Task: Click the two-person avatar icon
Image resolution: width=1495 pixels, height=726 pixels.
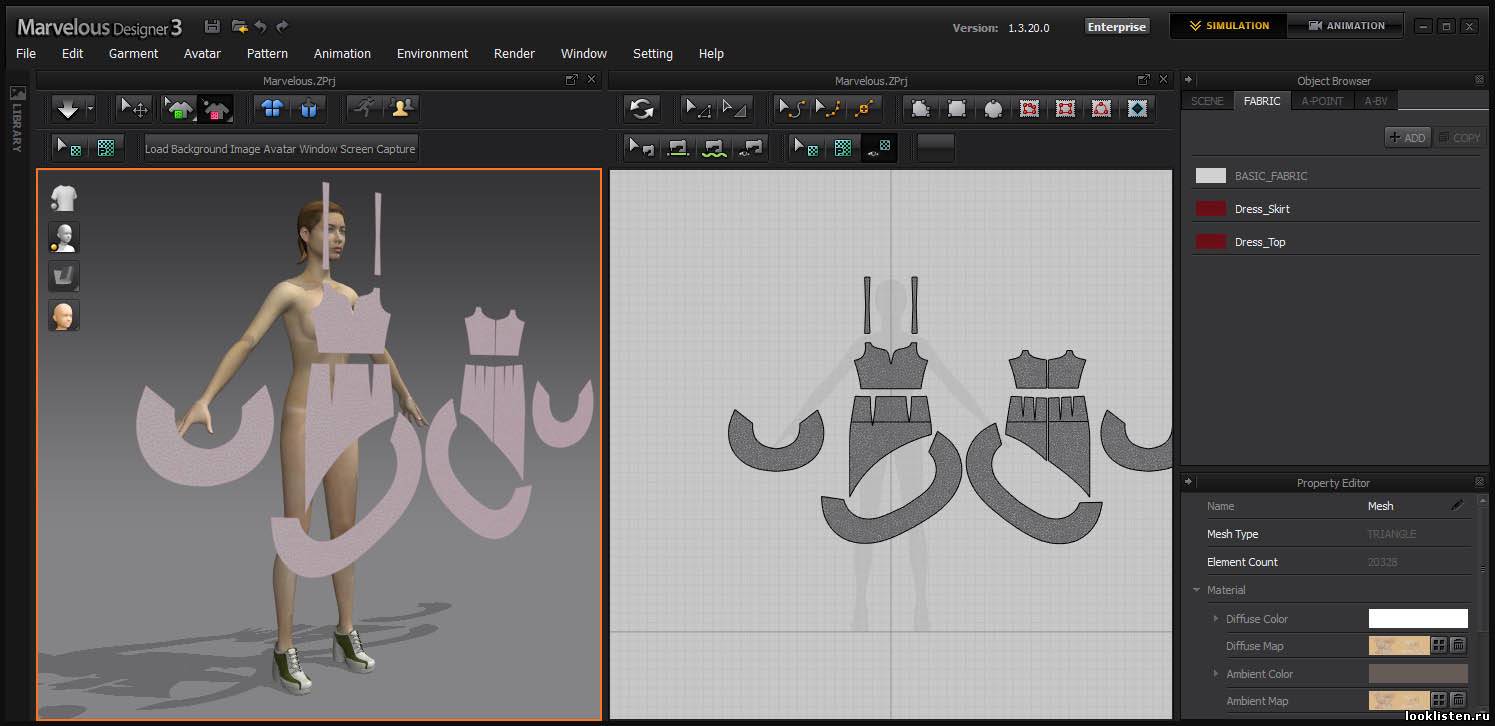Action: 401,108
